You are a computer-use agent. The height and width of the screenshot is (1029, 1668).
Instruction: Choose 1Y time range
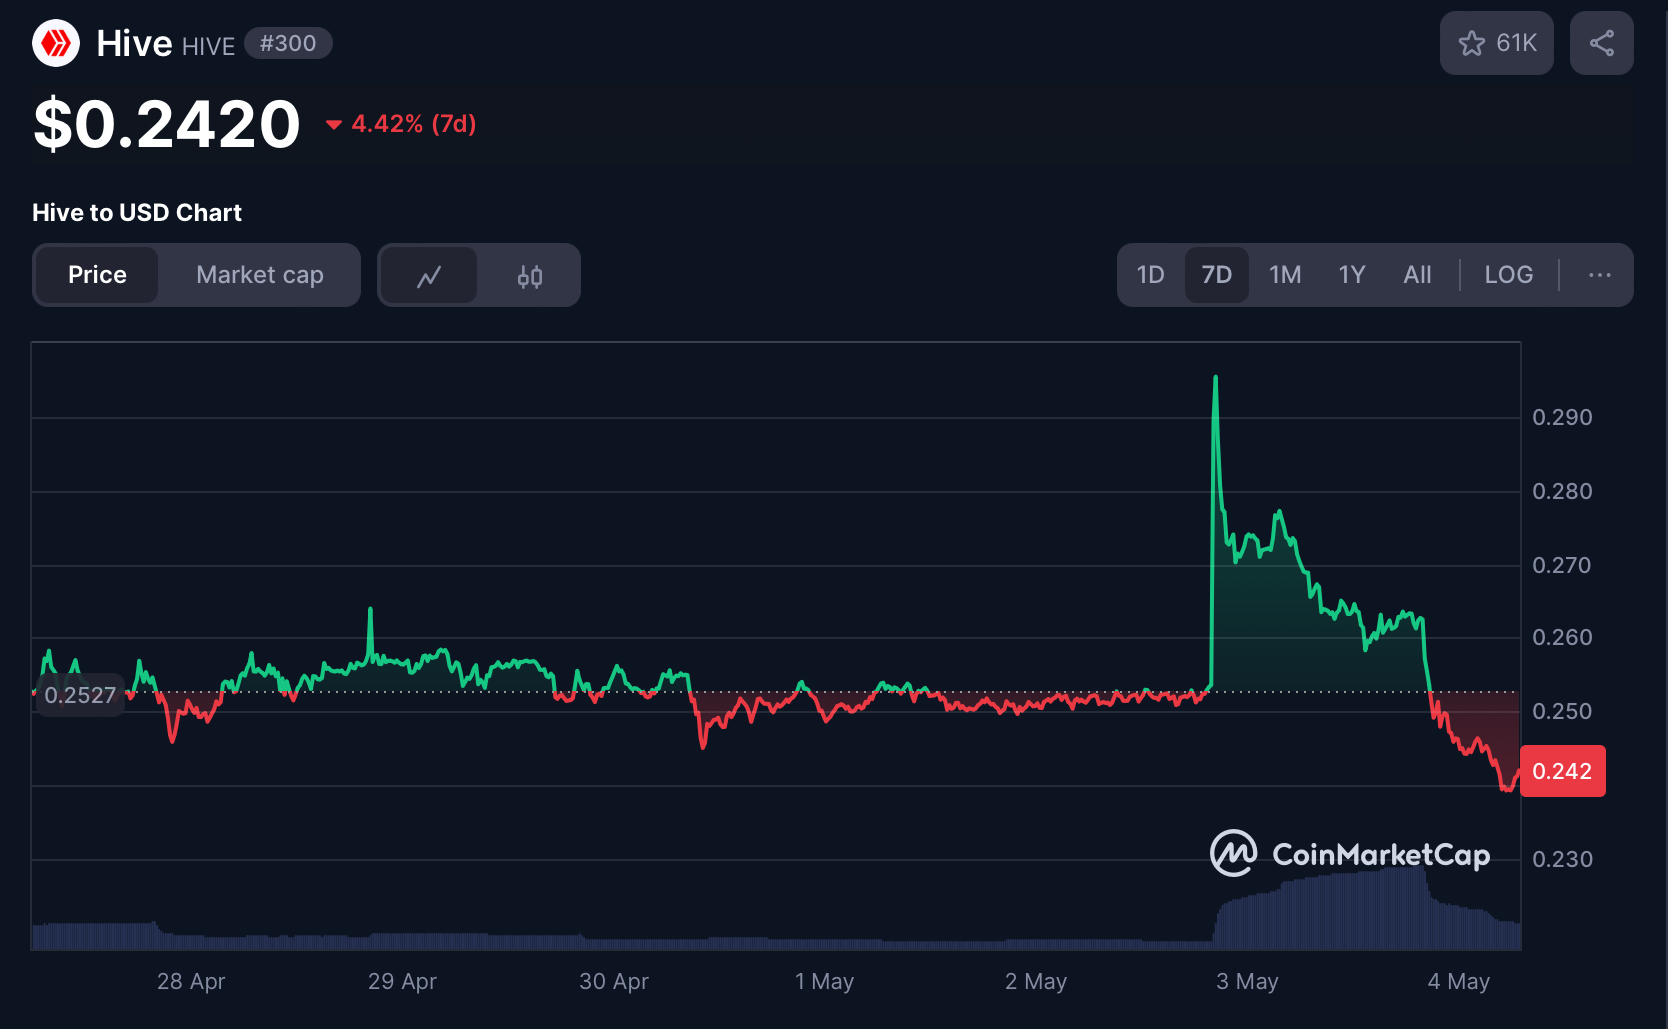[x=1352, y=275]
